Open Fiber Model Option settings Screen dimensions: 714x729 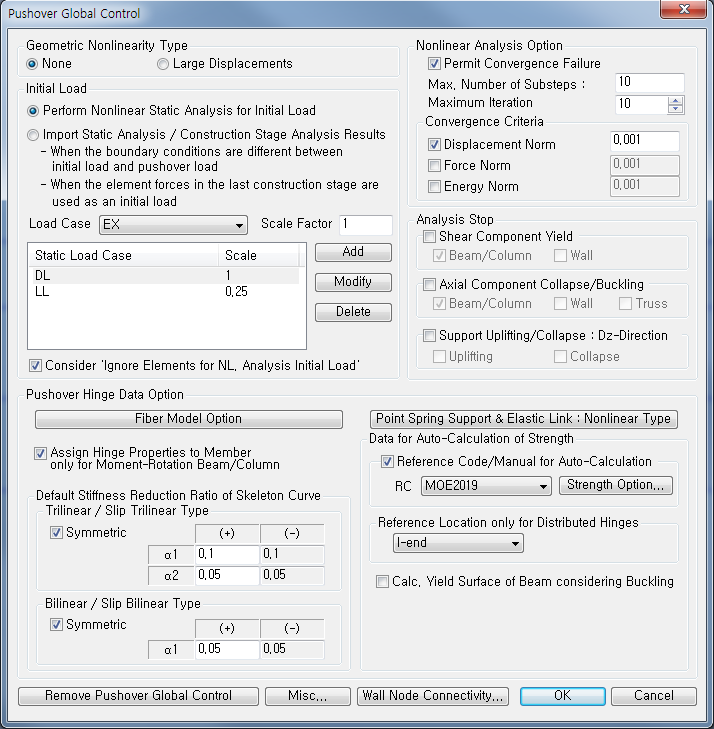tap(188, 419)
